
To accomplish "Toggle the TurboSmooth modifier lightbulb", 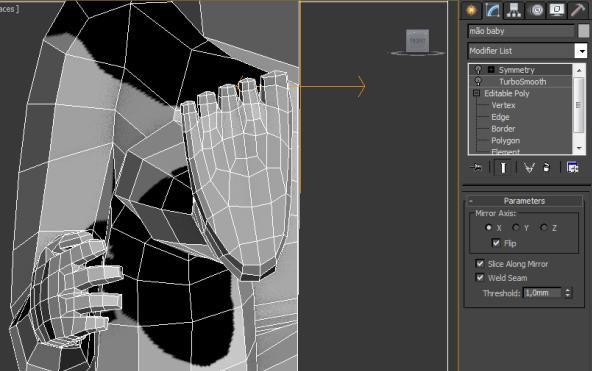I will click(x=478, y=82).
